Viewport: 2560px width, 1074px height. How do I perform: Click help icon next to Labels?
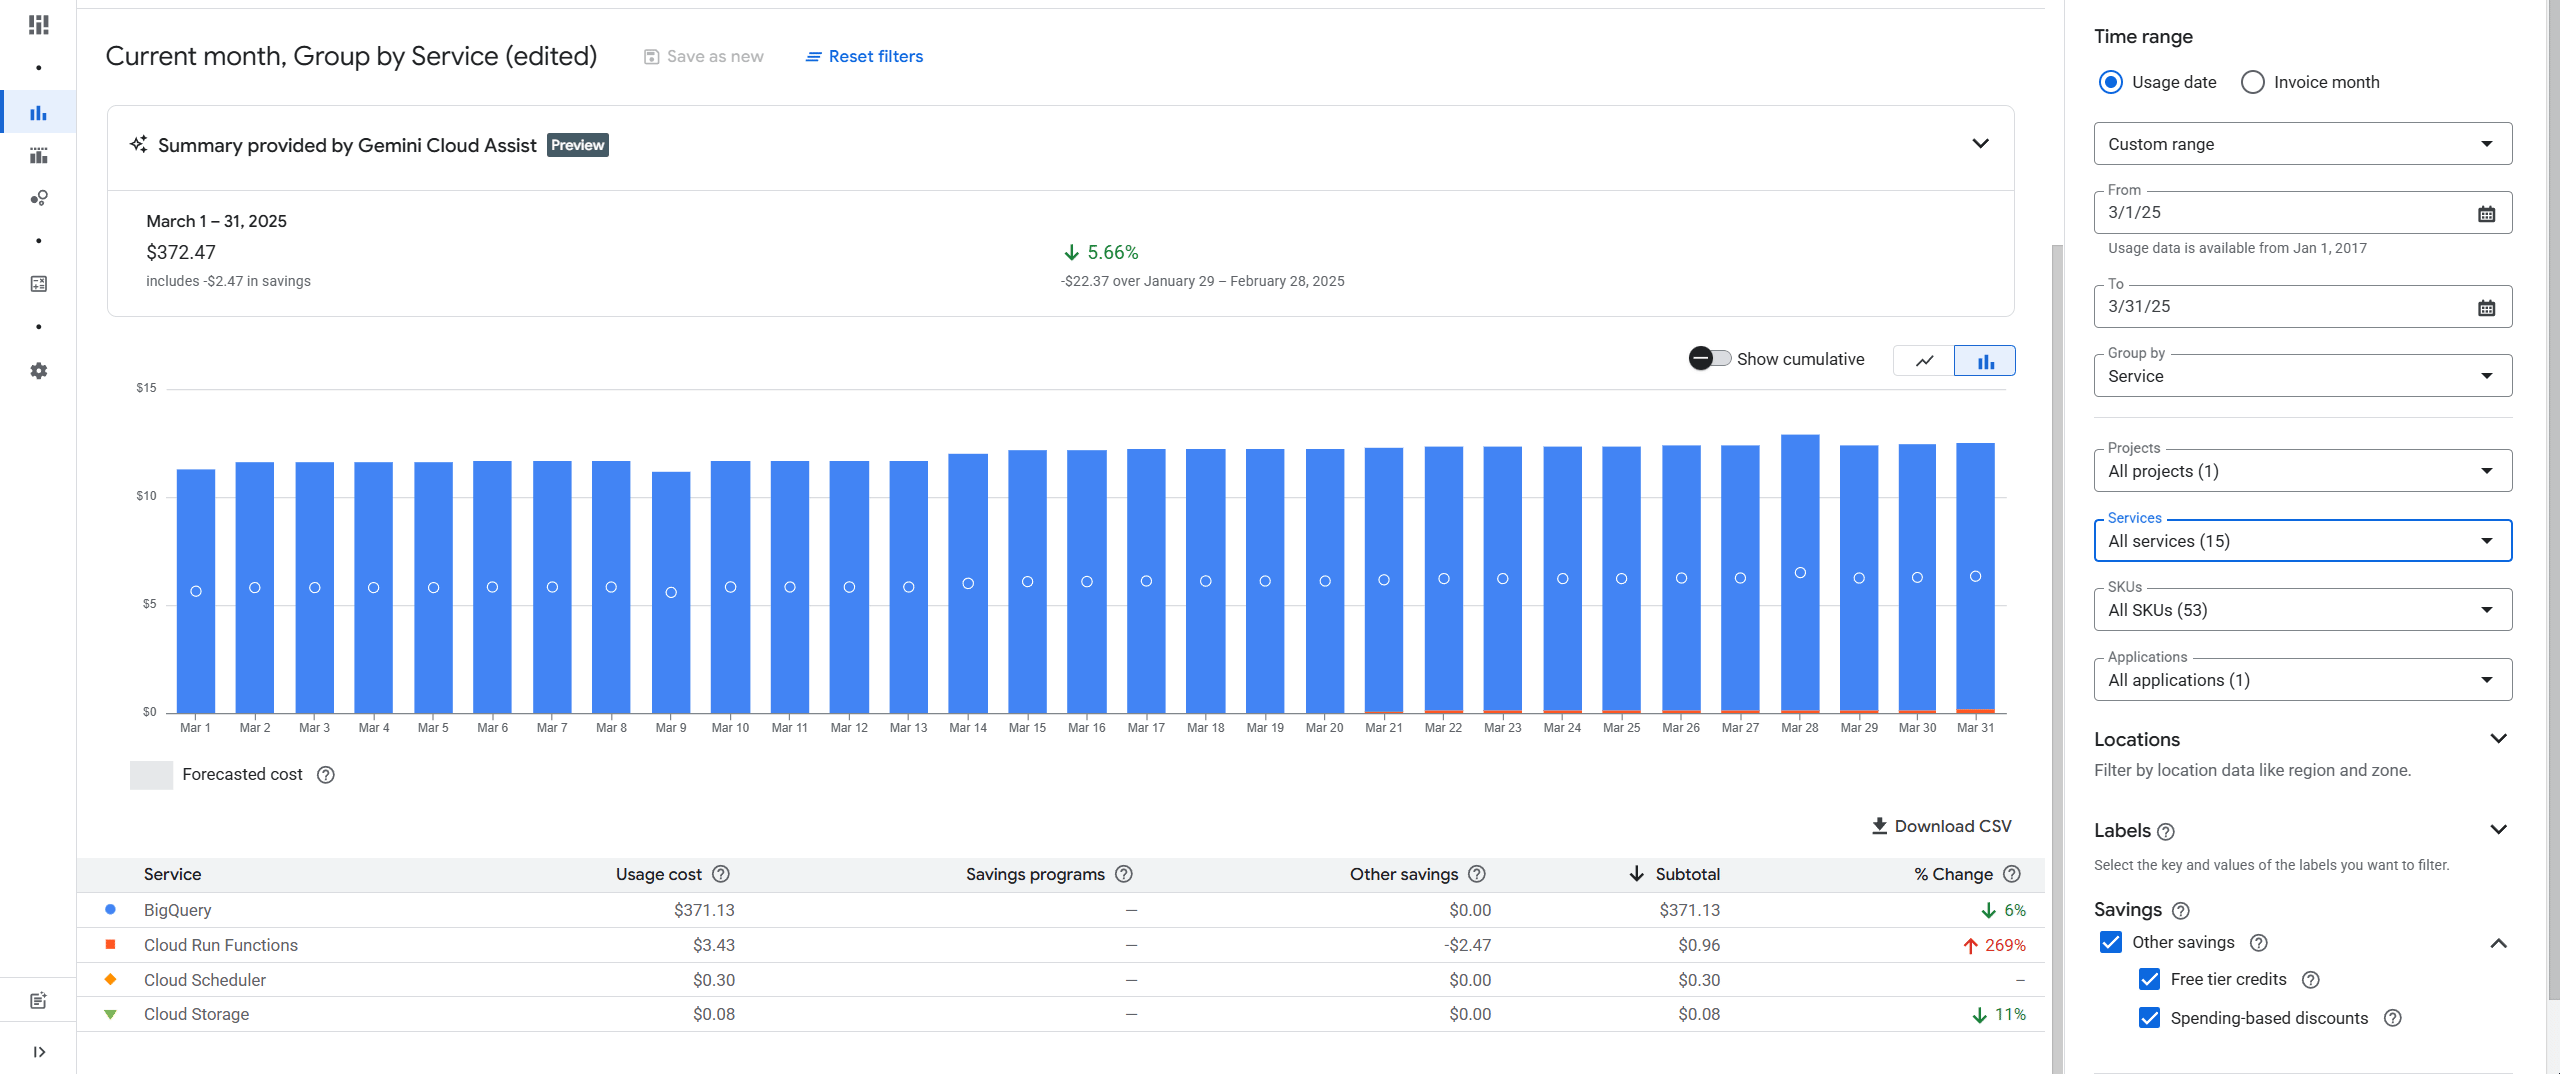pos(2166,832)
